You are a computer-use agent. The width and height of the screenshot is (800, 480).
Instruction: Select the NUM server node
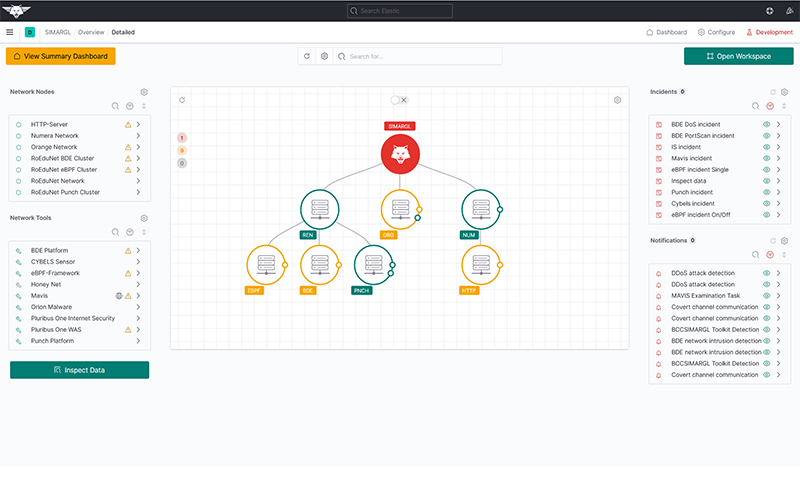point(481,209)
